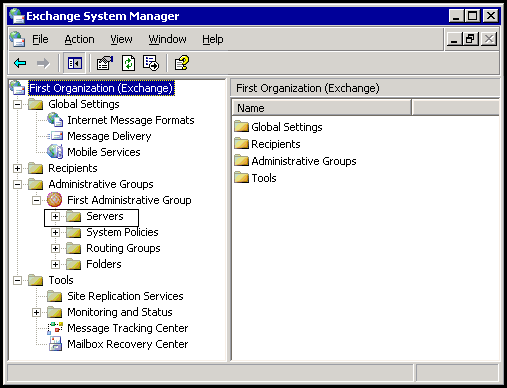Expand the System Policies tree node

point(55,232)
